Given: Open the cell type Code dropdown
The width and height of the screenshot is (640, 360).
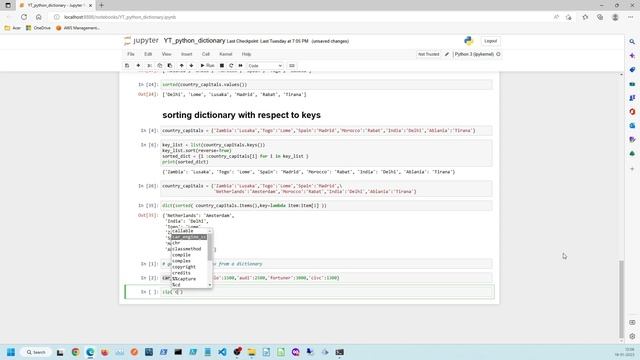Looking at the screenshot, I should [265, 66].
